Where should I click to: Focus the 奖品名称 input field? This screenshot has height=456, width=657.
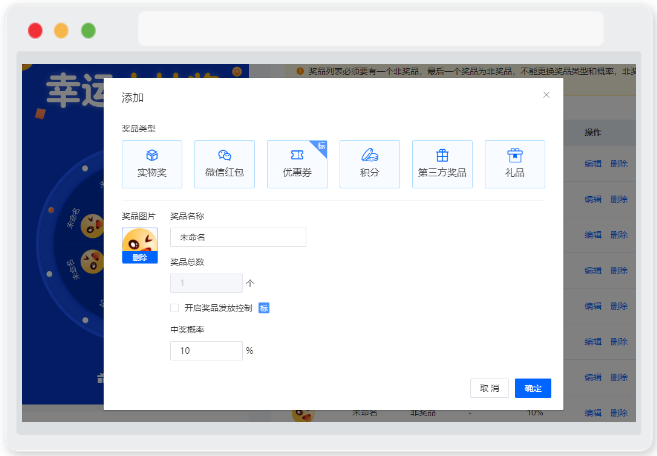(238, 237)
